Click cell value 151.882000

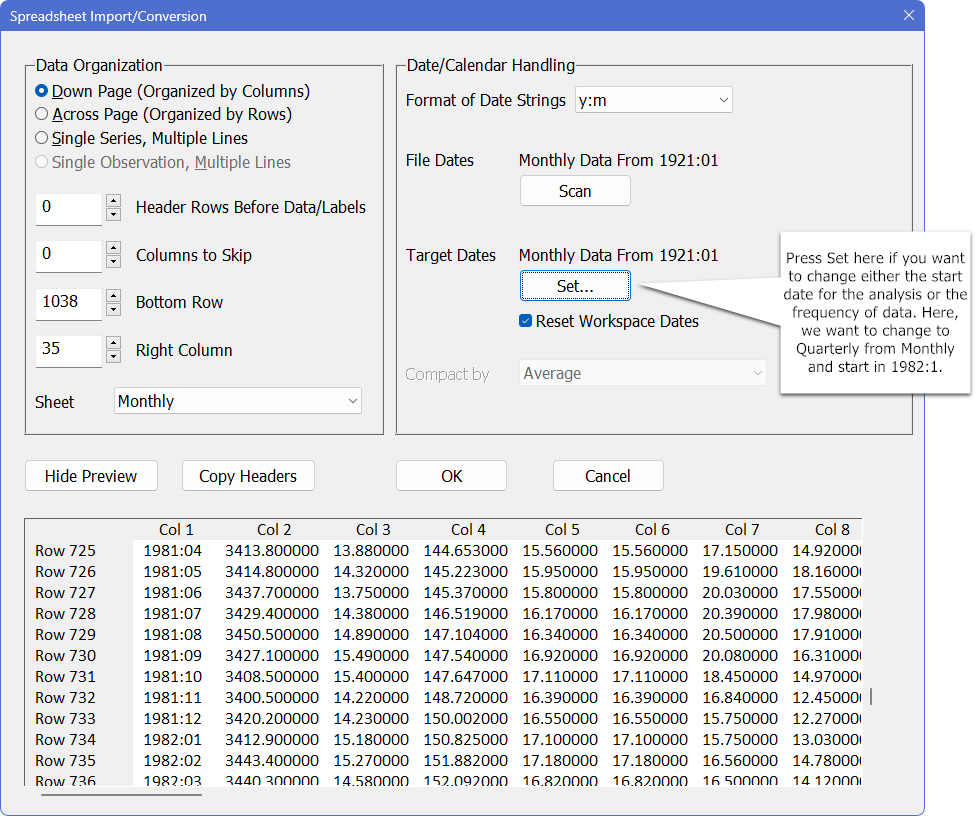point(465,761)
